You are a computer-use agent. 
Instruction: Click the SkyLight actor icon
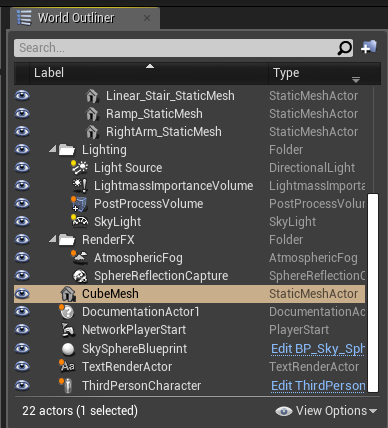80,221
